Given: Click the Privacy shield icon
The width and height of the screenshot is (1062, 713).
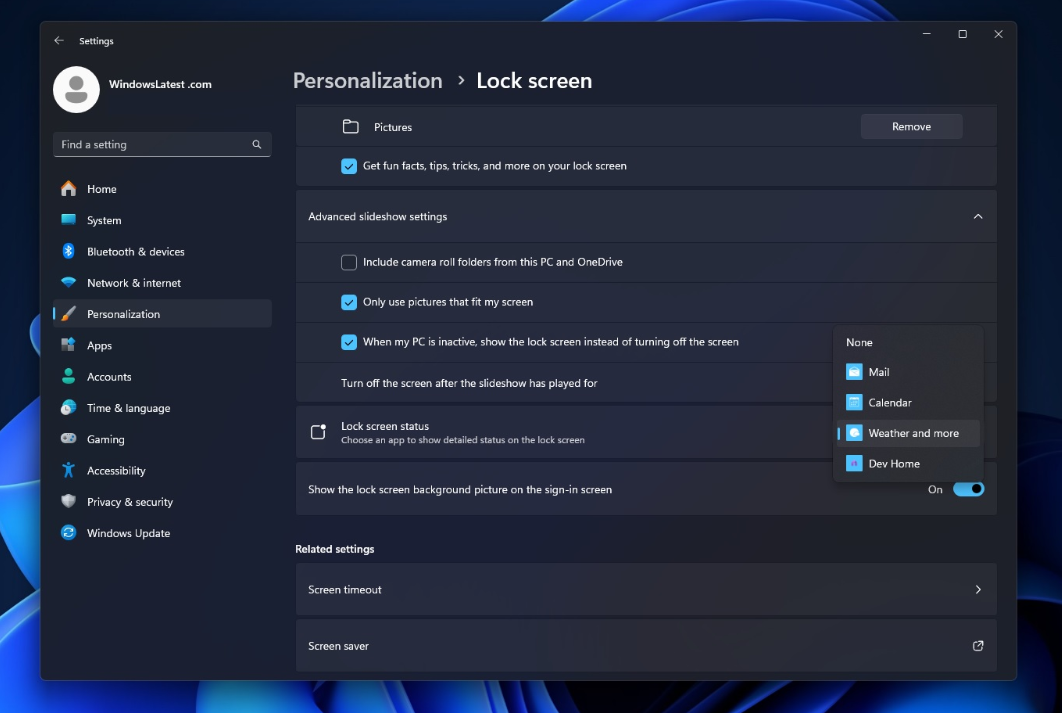Looking at the screenshot, I should click(x=68, y=501).
